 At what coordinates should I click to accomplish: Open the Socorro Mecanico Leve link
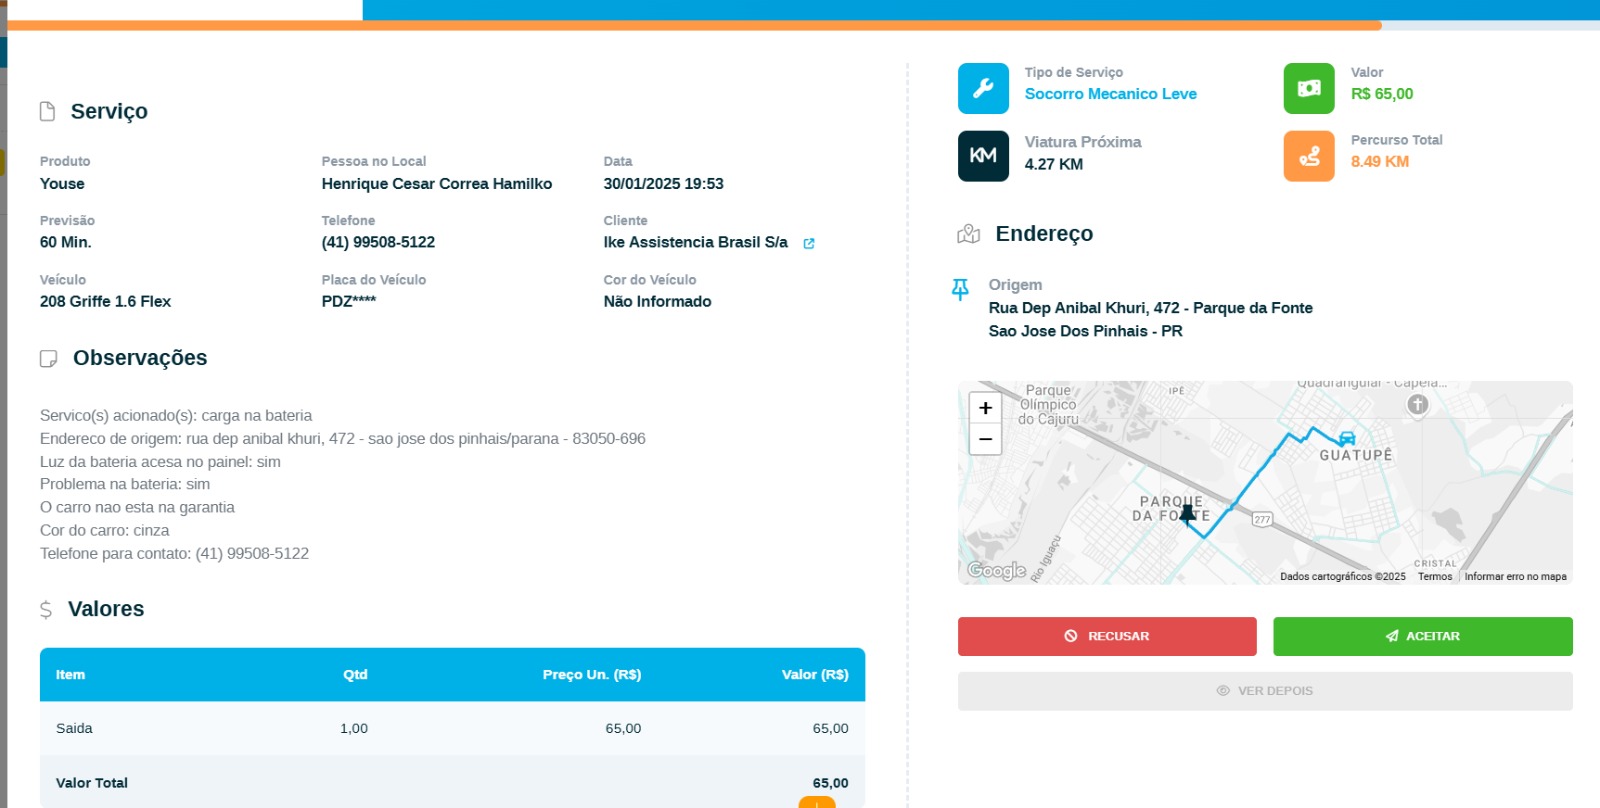click(1110, 94)
